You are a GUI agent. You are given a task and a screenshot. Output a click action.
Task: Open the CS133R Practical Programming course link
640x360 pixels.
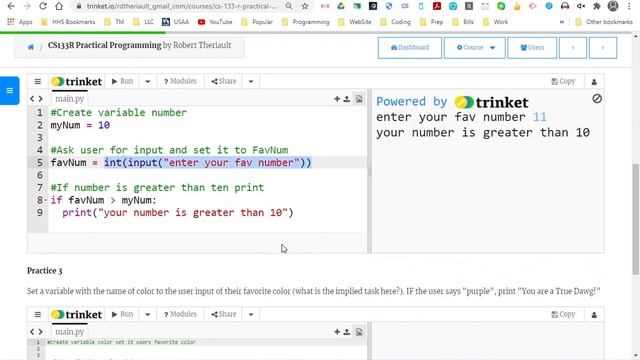tap(104, 45)
